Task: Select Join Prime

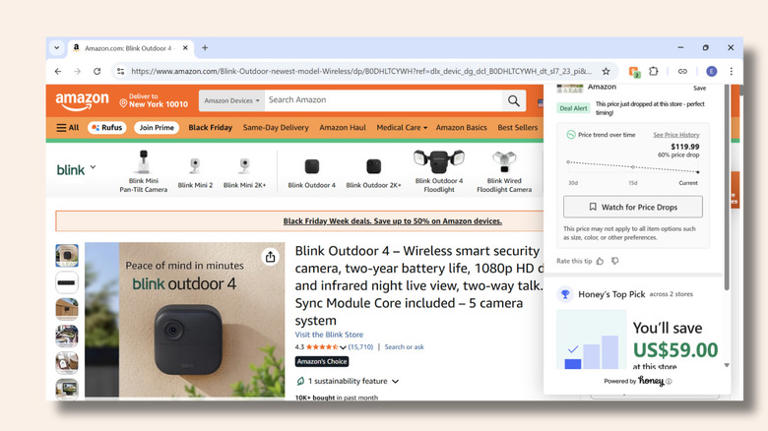Action: click(156, 128)
